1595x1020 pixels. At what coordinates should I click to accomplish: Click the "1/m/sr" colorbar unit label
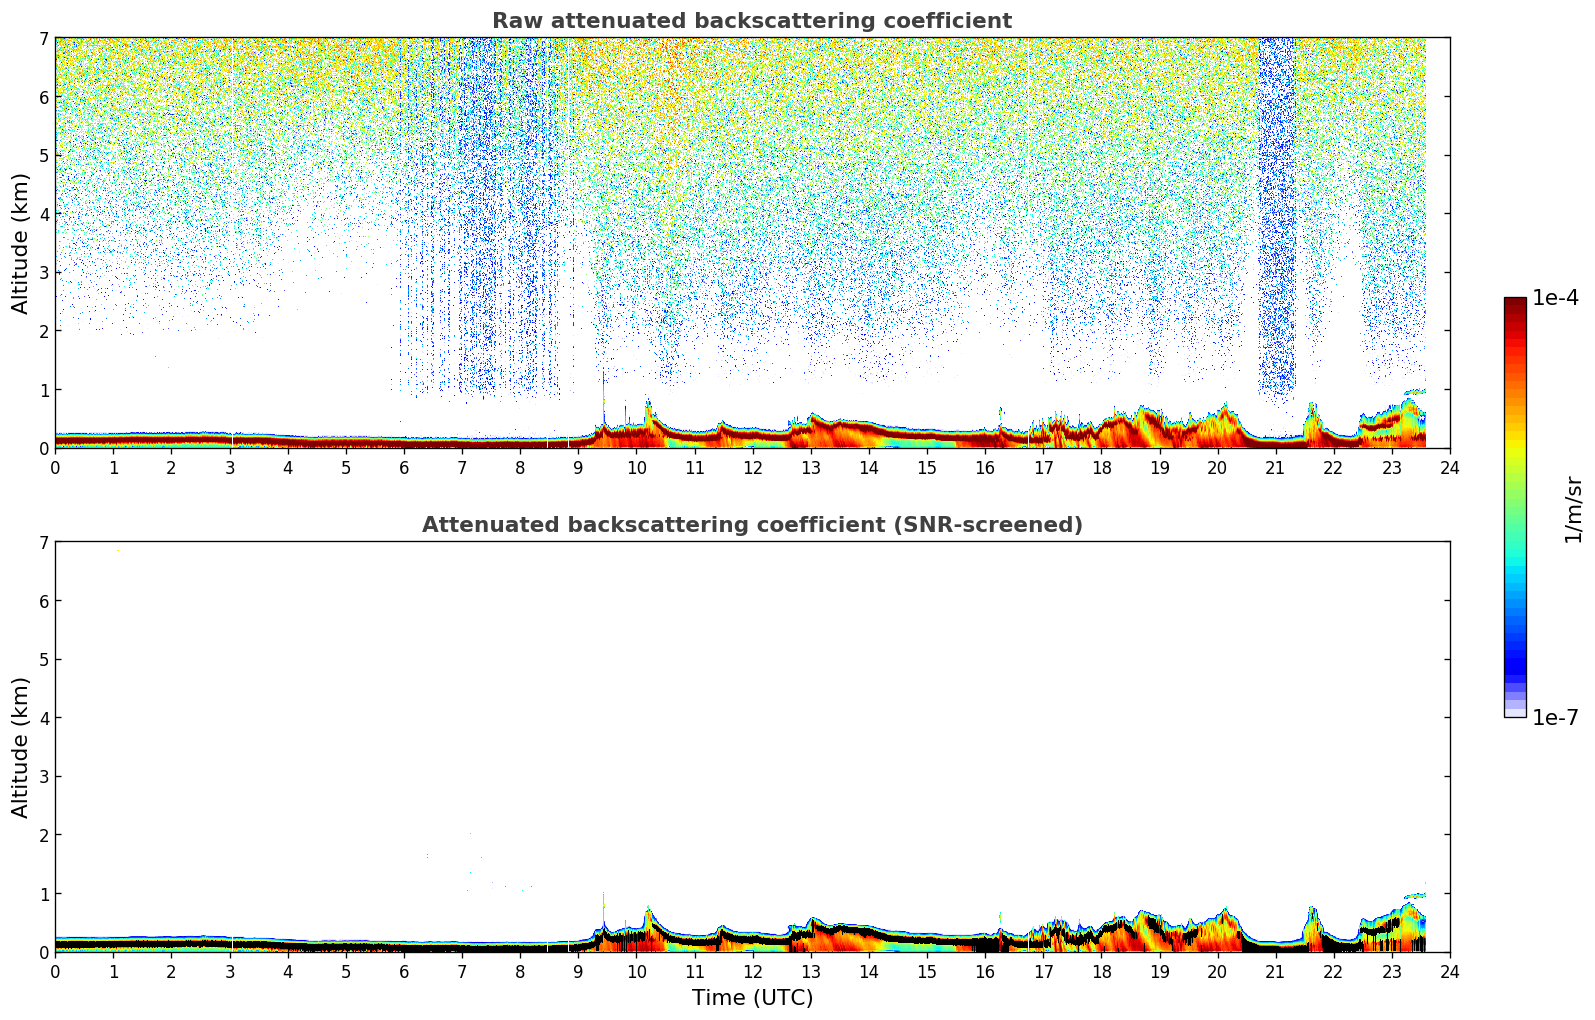[x=1573, y=509]
